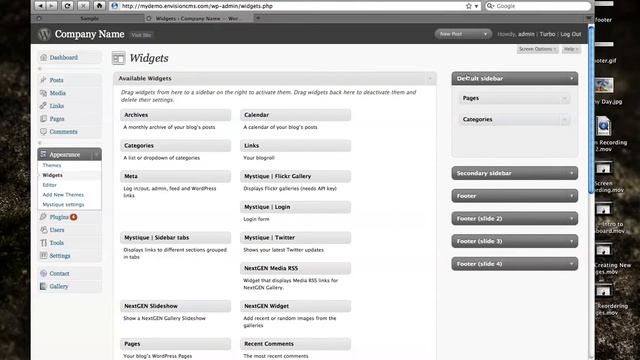This screenshot has height=360, width=640.
Task: Open Dashboard via its house icon
Action: (44, 58)
